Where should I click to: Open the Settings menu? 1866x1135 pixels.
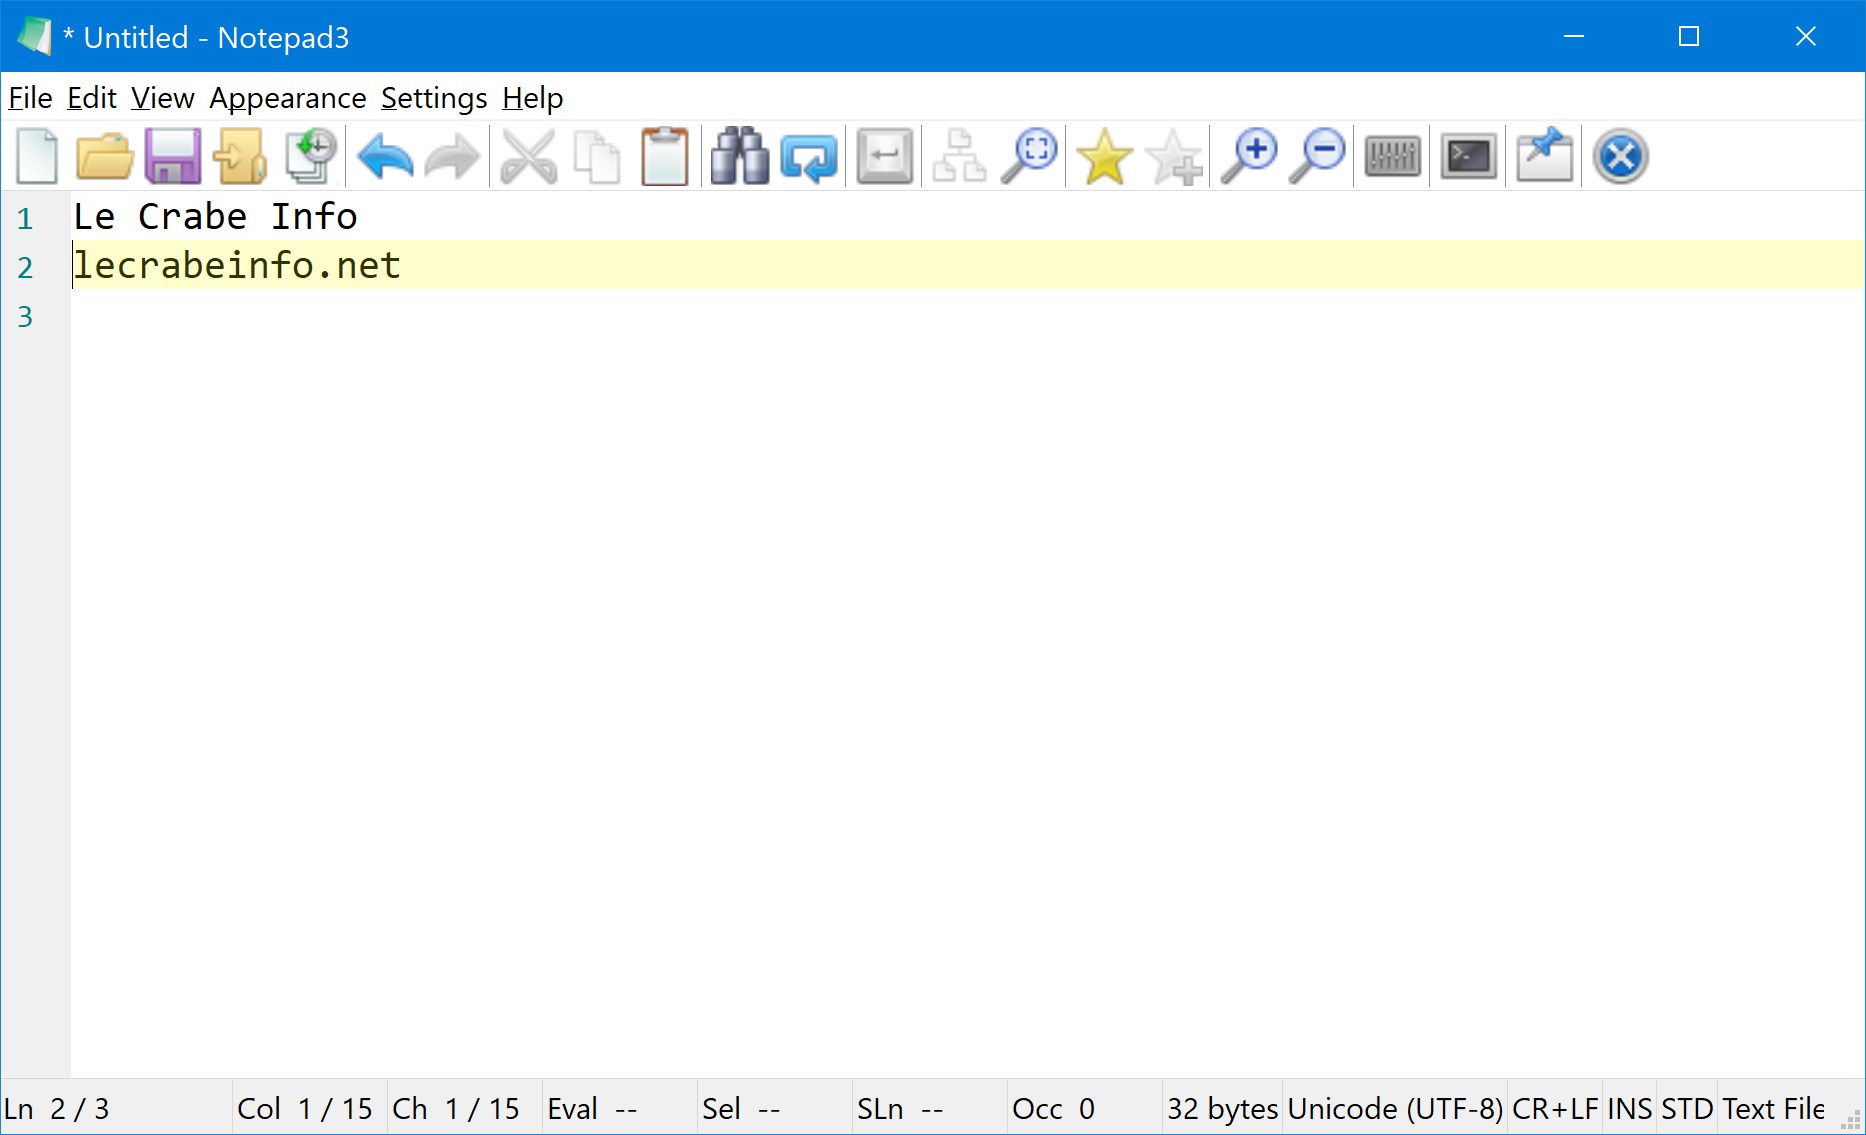[x=434, y=98]
